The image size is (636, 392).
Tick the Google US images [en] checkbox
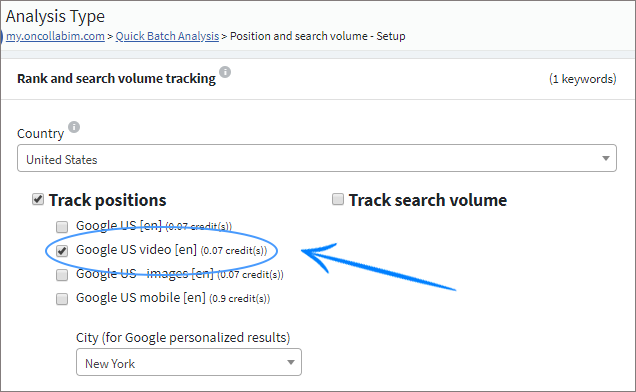click(62, 275)
